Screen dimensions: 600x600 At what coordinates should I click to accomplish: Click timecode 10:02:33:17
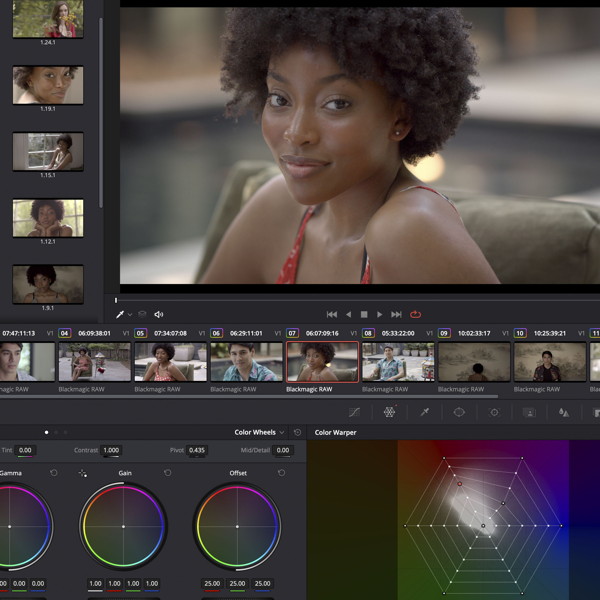point(474,333)
